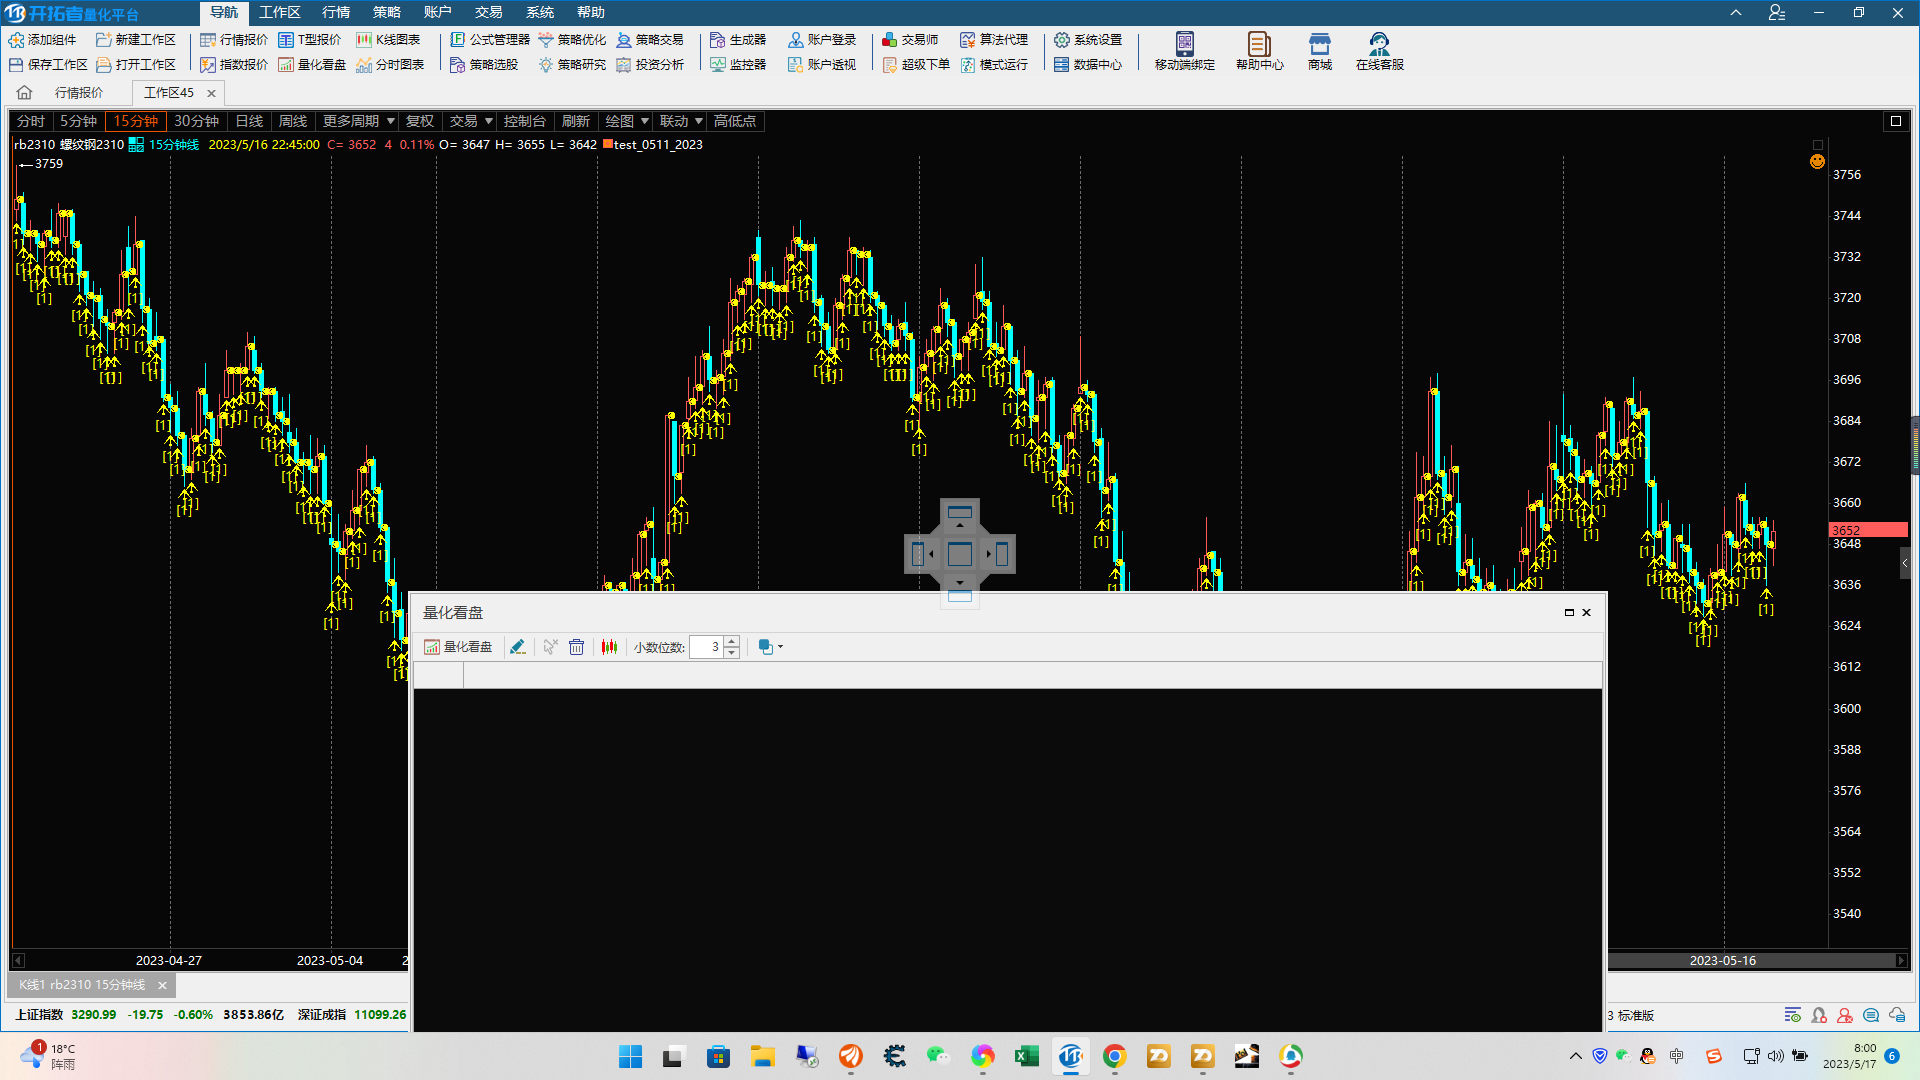Click the 控制台 console button
This screenshot has width=1920, height=1080.
[524, 121]
